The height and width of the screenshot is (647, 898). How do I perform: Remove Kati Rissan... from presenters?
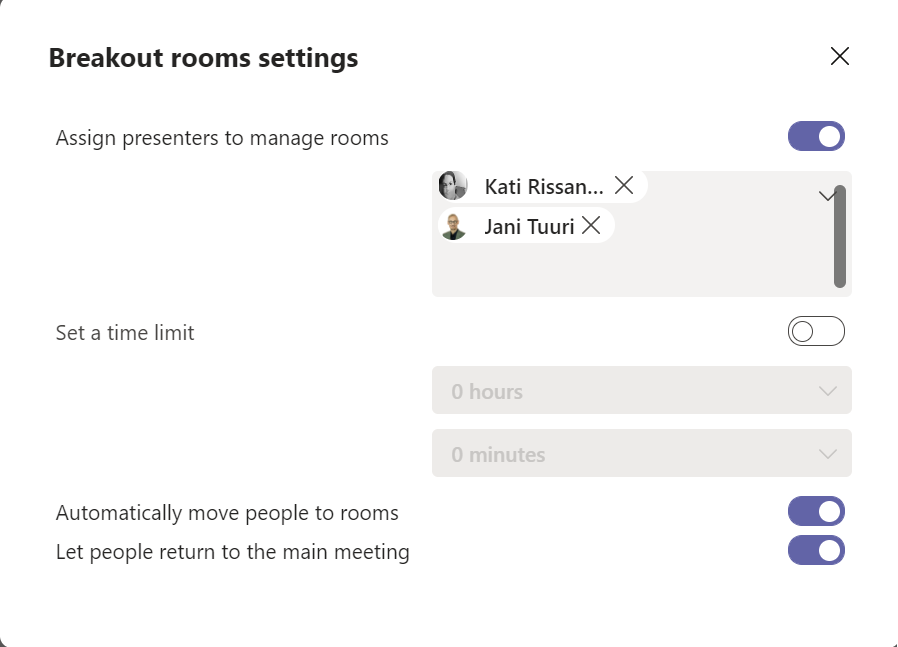point(624,185)
